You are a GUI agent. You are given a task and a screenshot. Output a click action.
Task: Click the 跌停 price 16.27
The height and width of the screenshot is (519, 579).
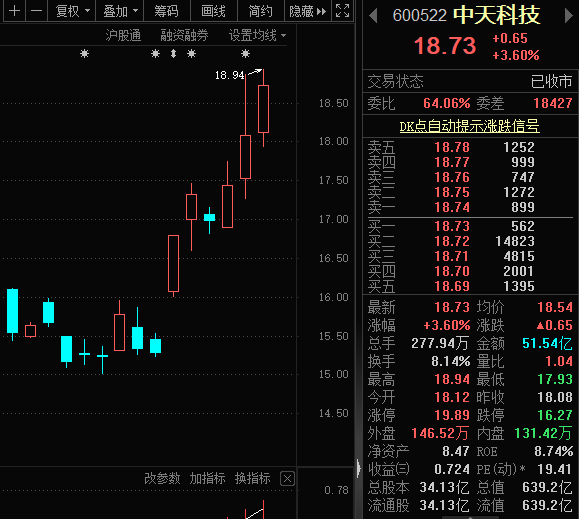pyautogui.click(x=555, y=415)
